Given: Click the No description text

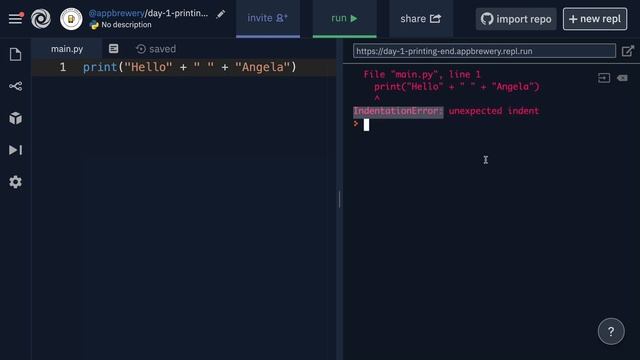Looking at the screenshot, I should pyautogui.click(x=126, y=25).
